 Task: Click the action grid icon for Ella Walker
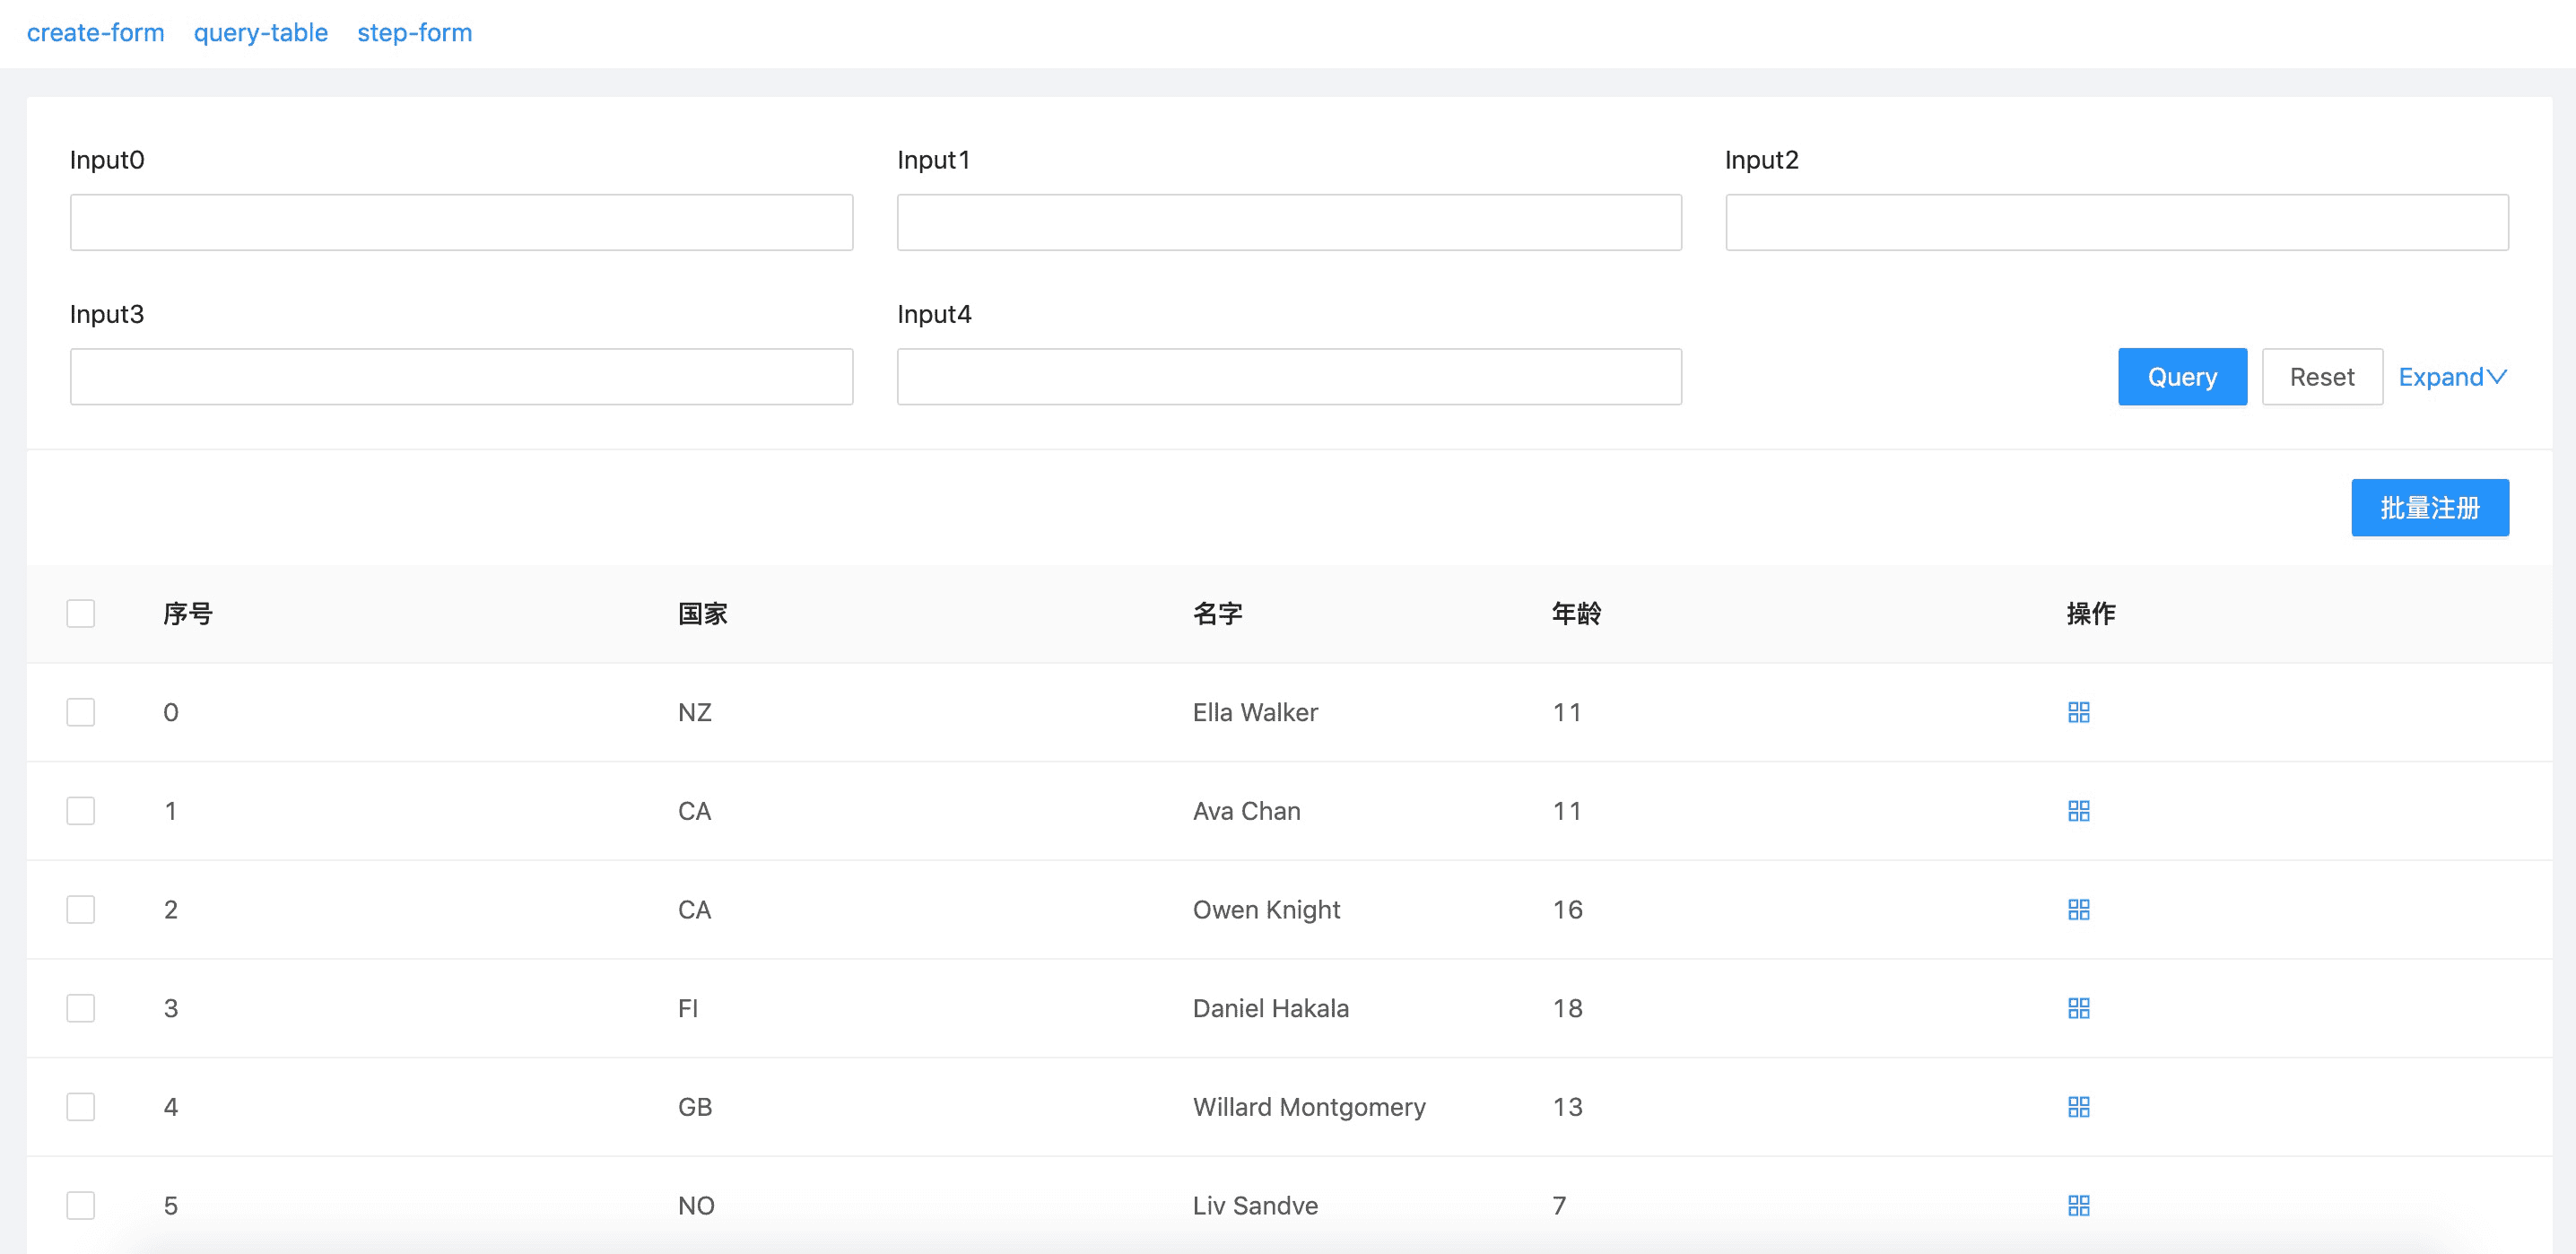click(x=2078, y=712)
